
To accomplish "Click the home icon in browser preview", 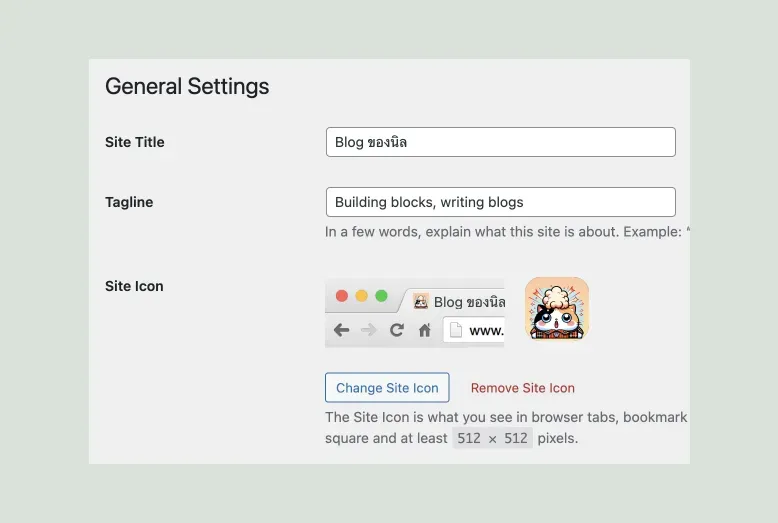I will [425, 330].
